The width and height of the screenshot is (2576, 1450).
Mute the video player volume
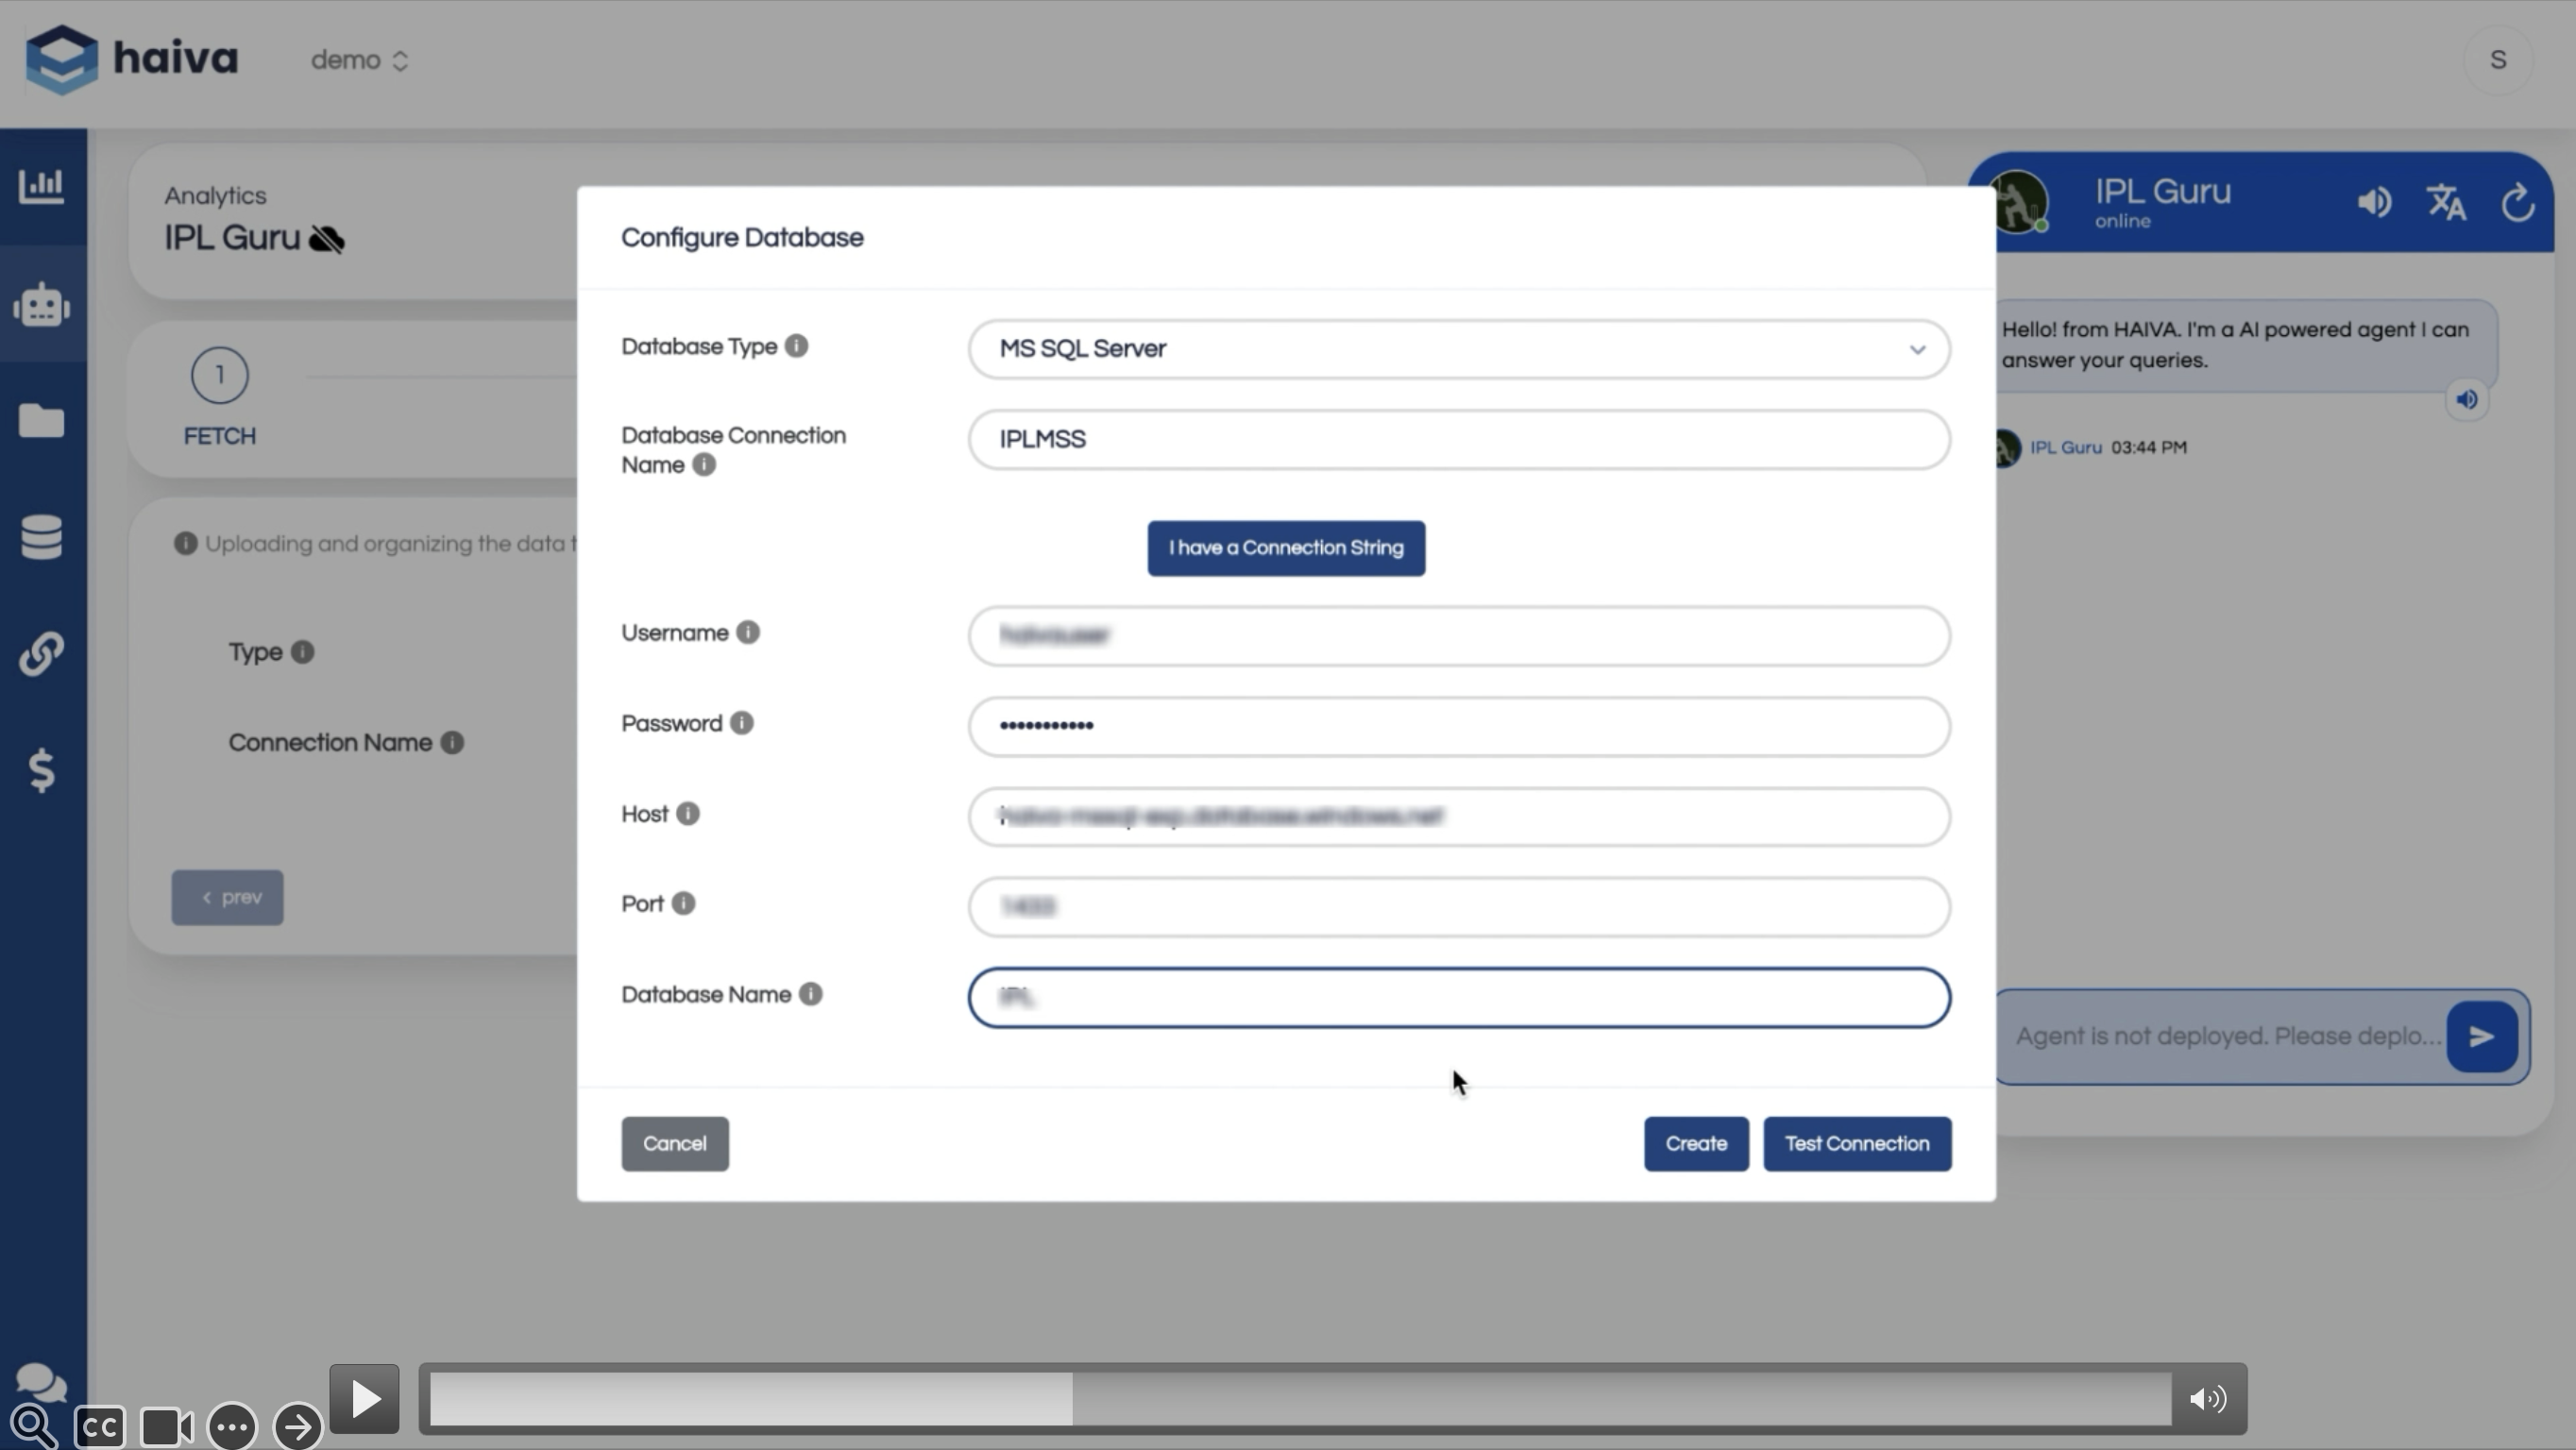pos(2207,1399)
